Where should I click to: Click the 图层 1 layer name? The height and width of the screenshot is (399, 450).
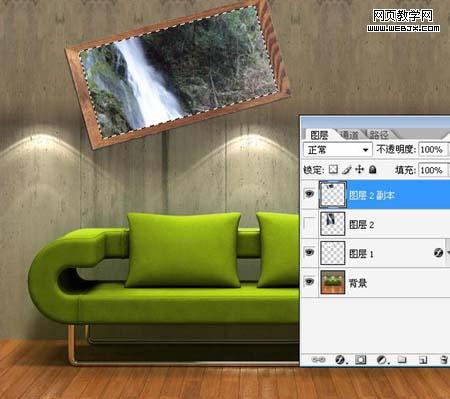point(361,254)
